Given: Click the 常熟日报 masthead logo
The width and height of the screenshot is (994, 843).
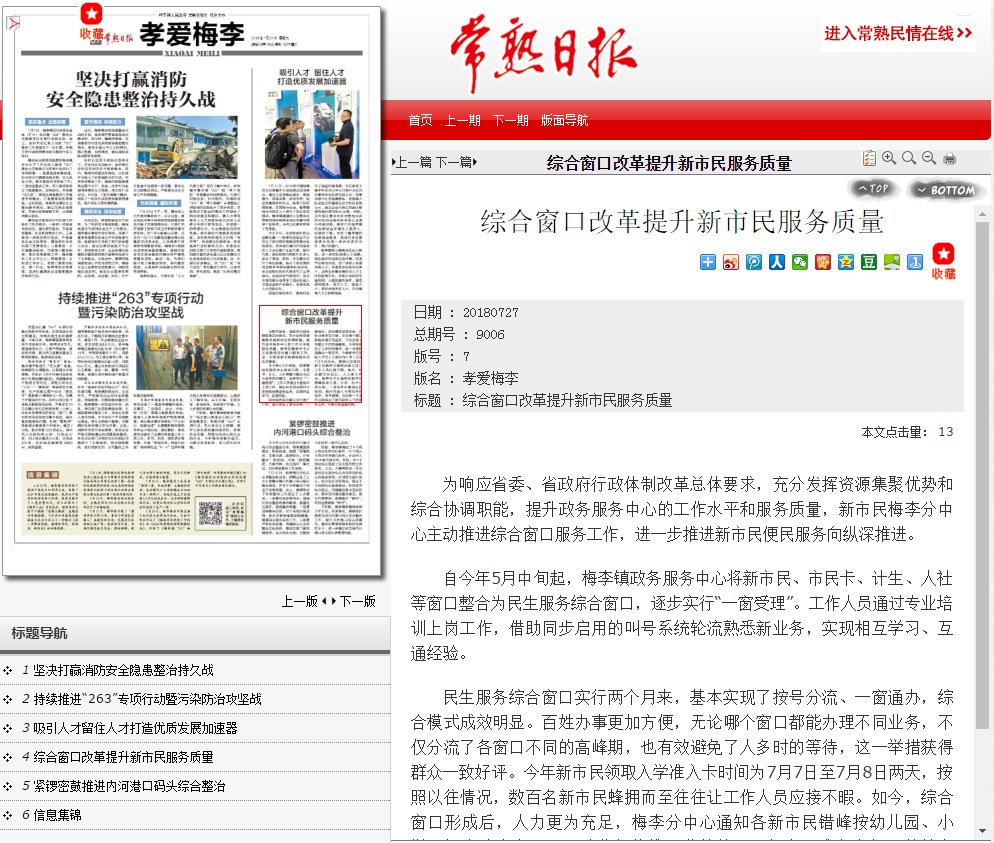Looking at the screenshot, I should 543,54.
